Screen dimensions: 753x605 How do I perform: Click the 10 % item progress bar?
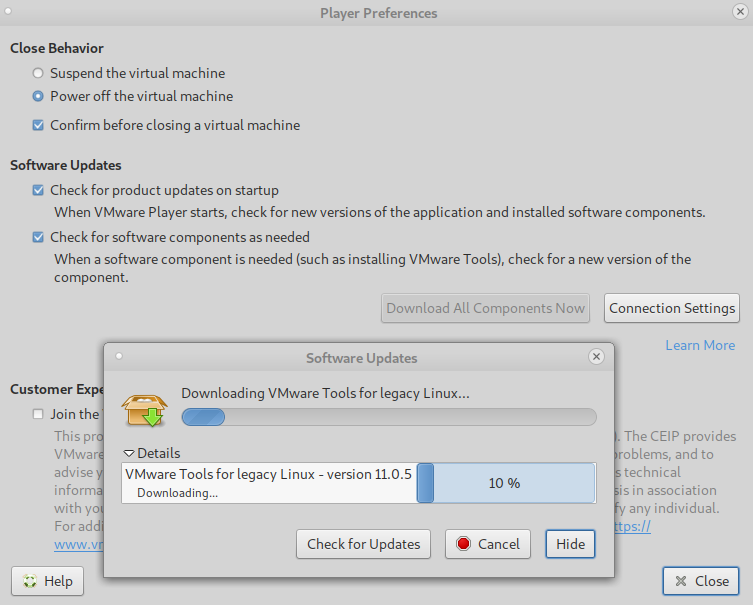point(505,483)
